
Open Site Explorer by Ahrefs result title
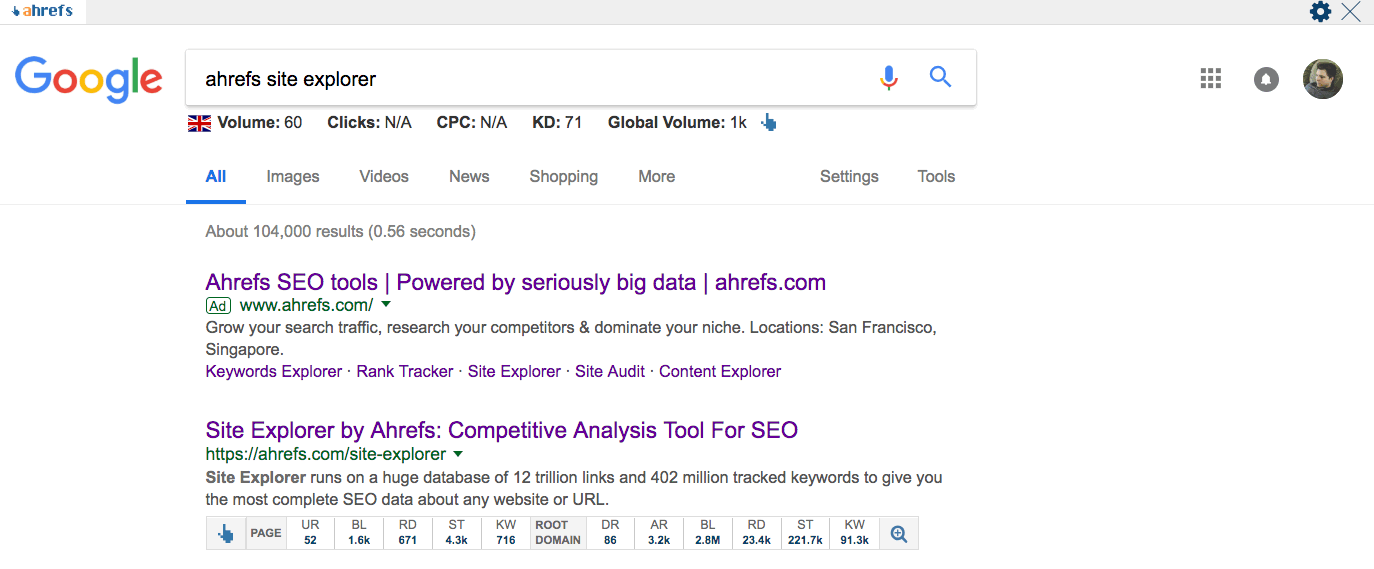502,431
